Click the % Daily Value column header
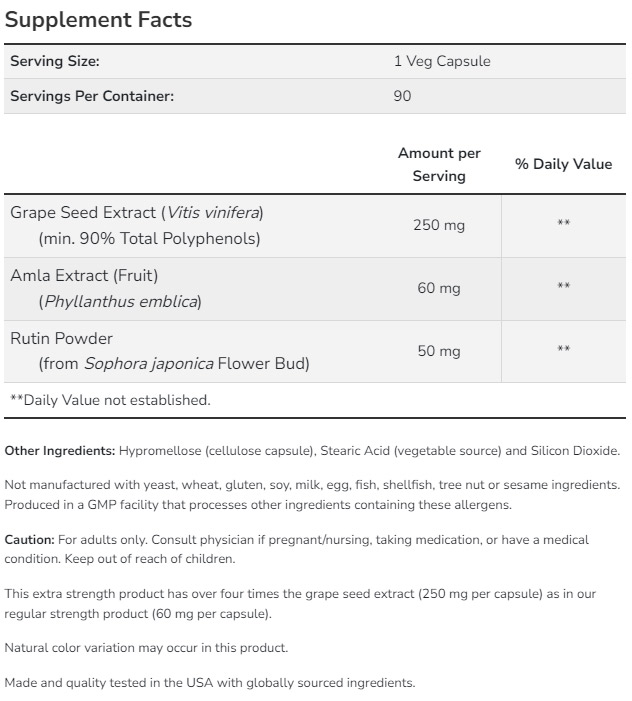 563,164
